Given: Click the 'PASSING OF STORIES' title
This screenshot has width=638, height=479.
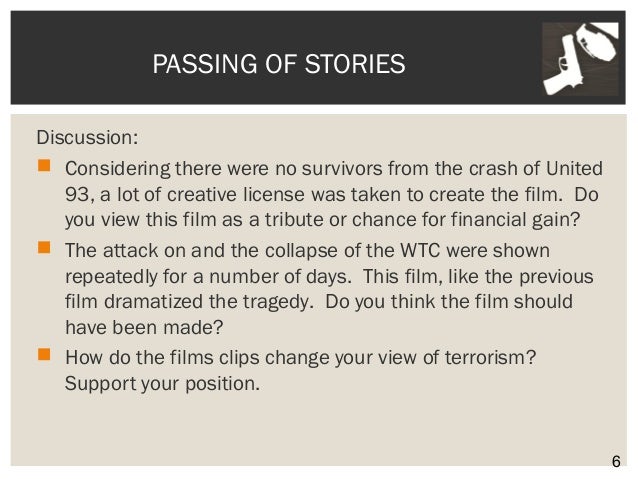Looking at the screenshot, I should tap(279, 64).
